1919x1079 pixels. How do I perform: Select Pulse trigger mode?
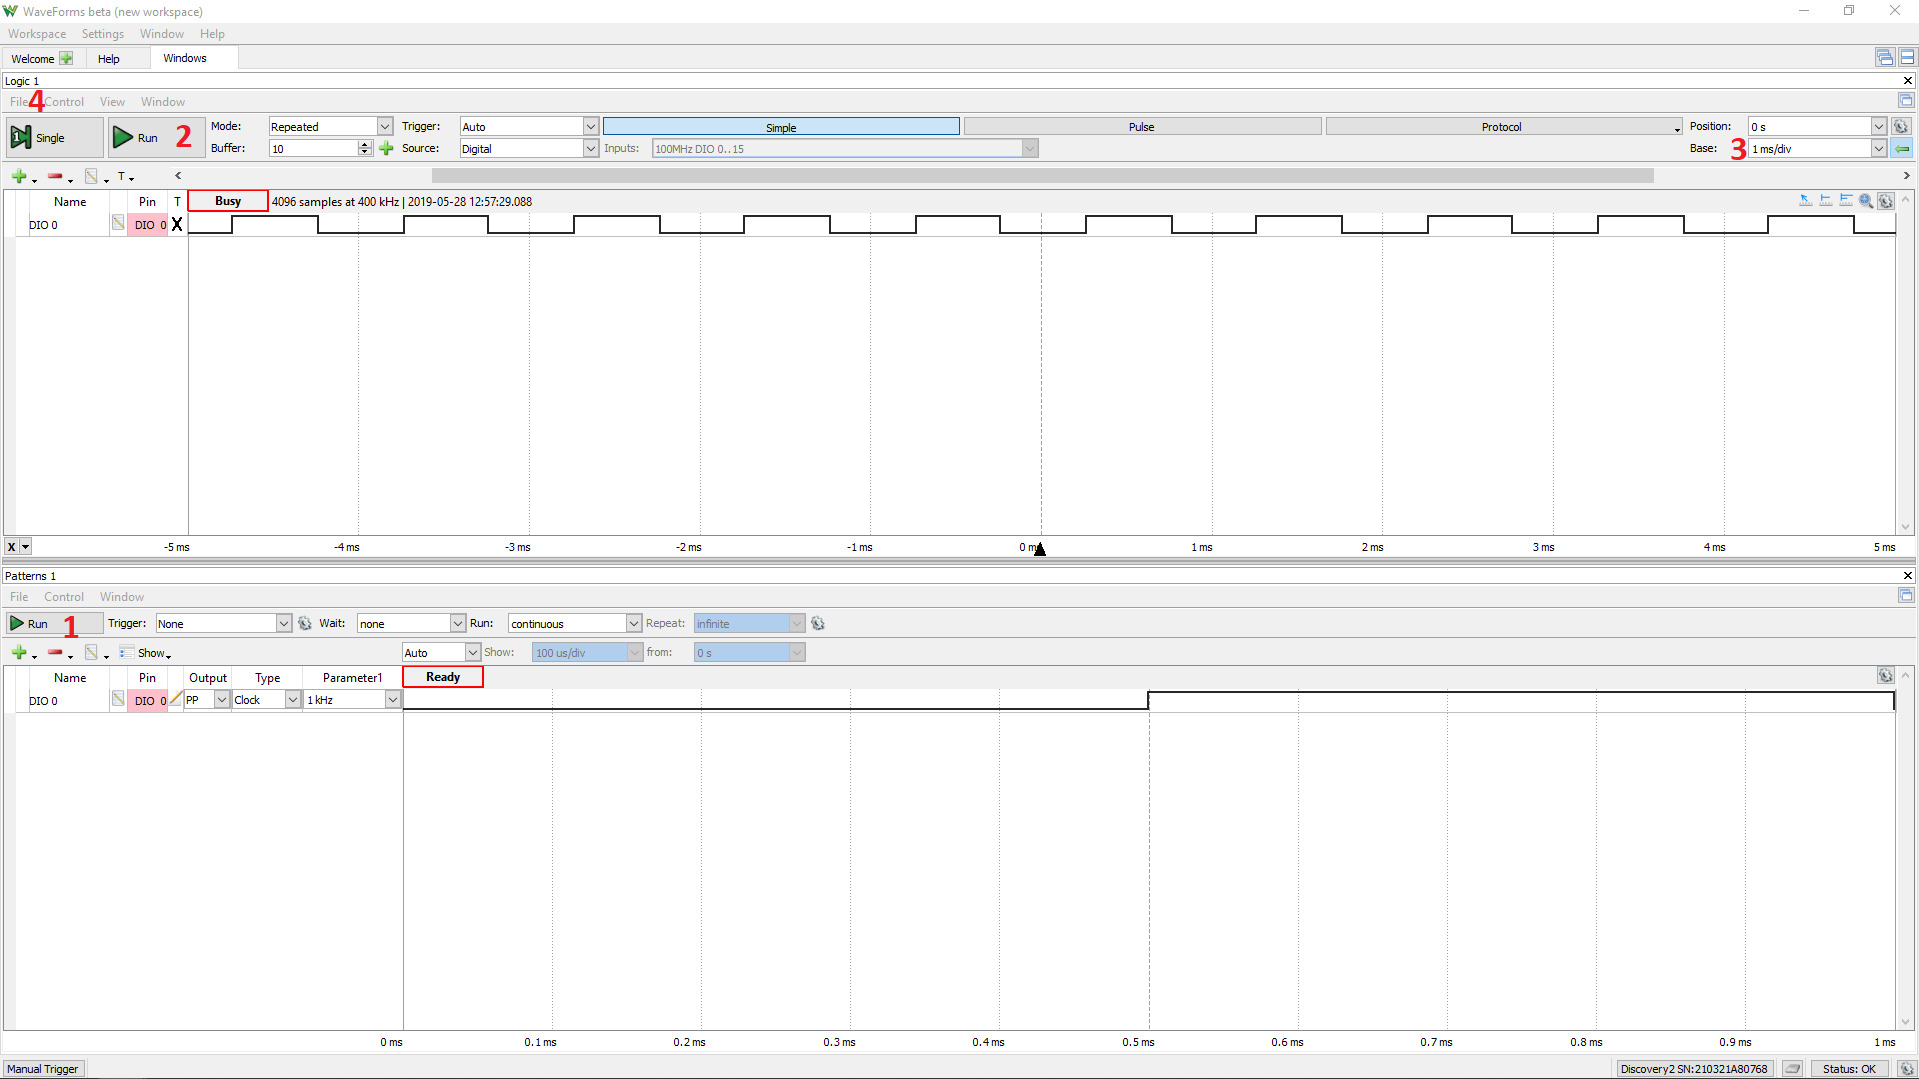1142,127
